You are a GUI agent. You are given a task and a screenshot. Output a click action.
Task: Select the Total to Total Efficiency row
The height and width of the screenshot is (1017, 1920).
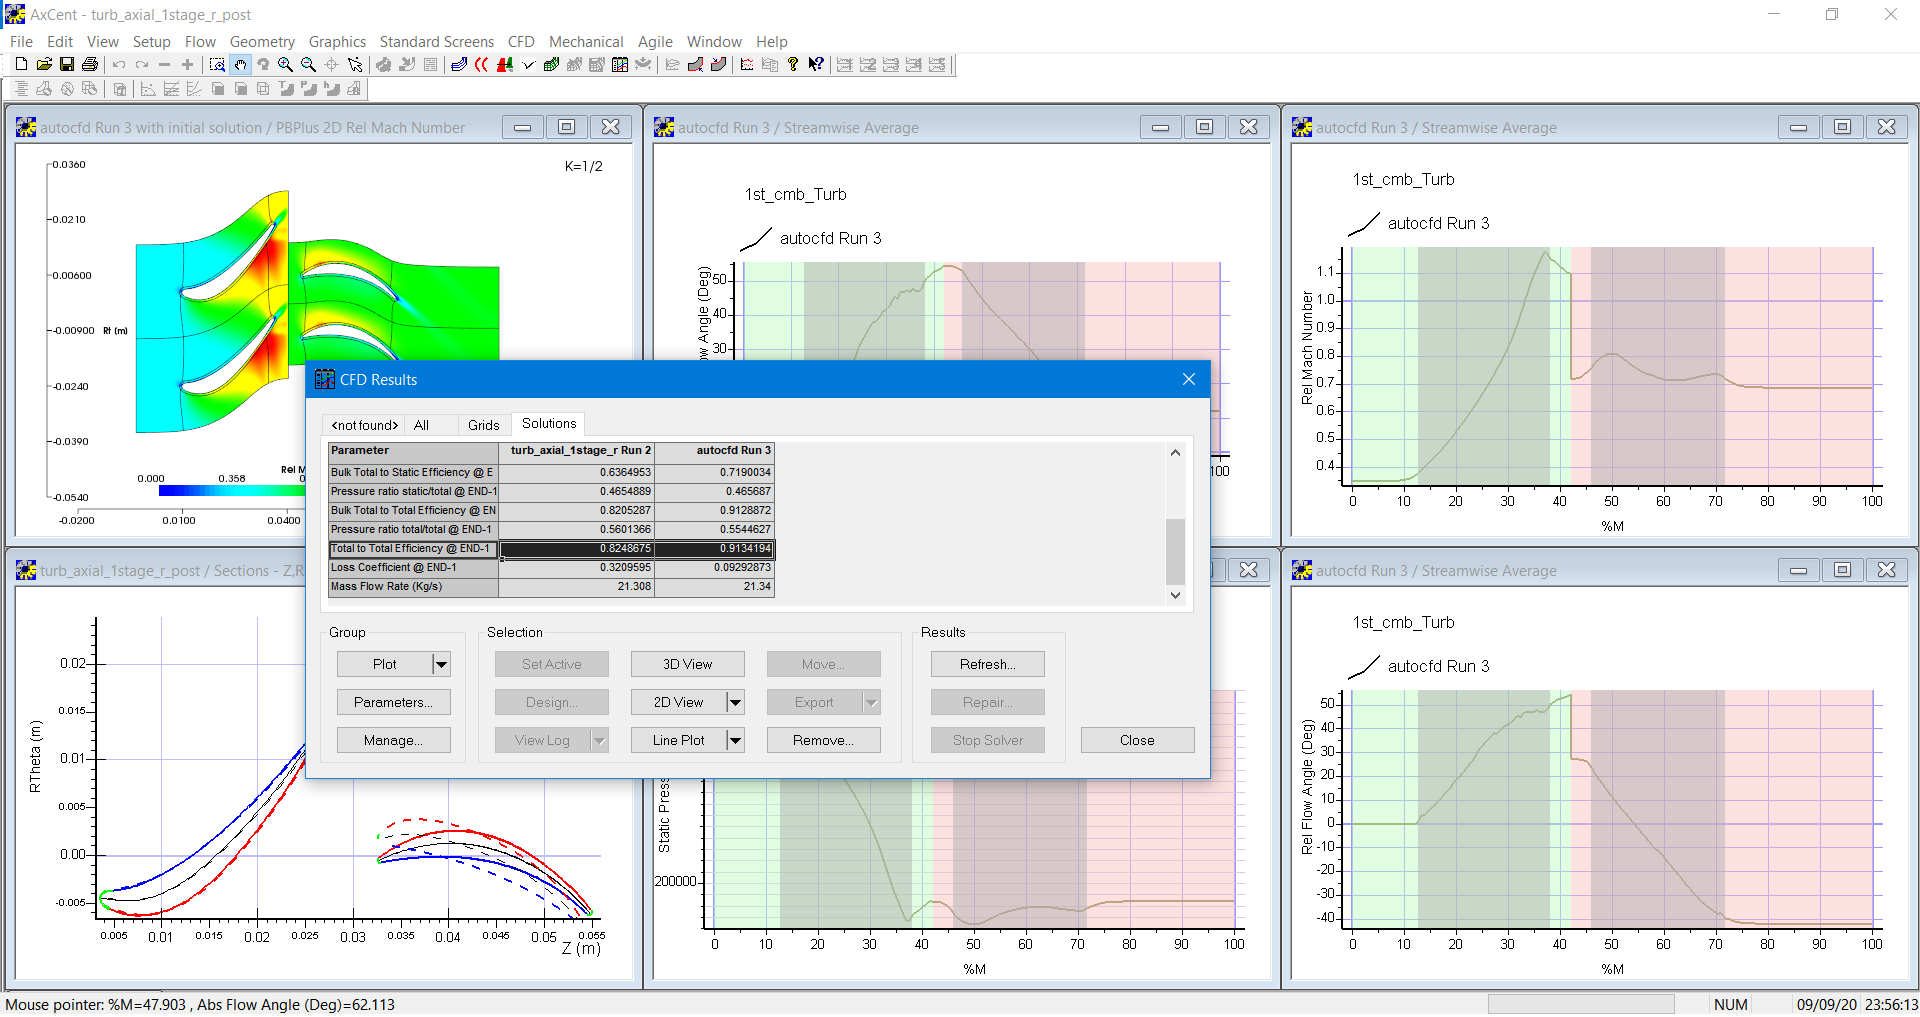412,549
